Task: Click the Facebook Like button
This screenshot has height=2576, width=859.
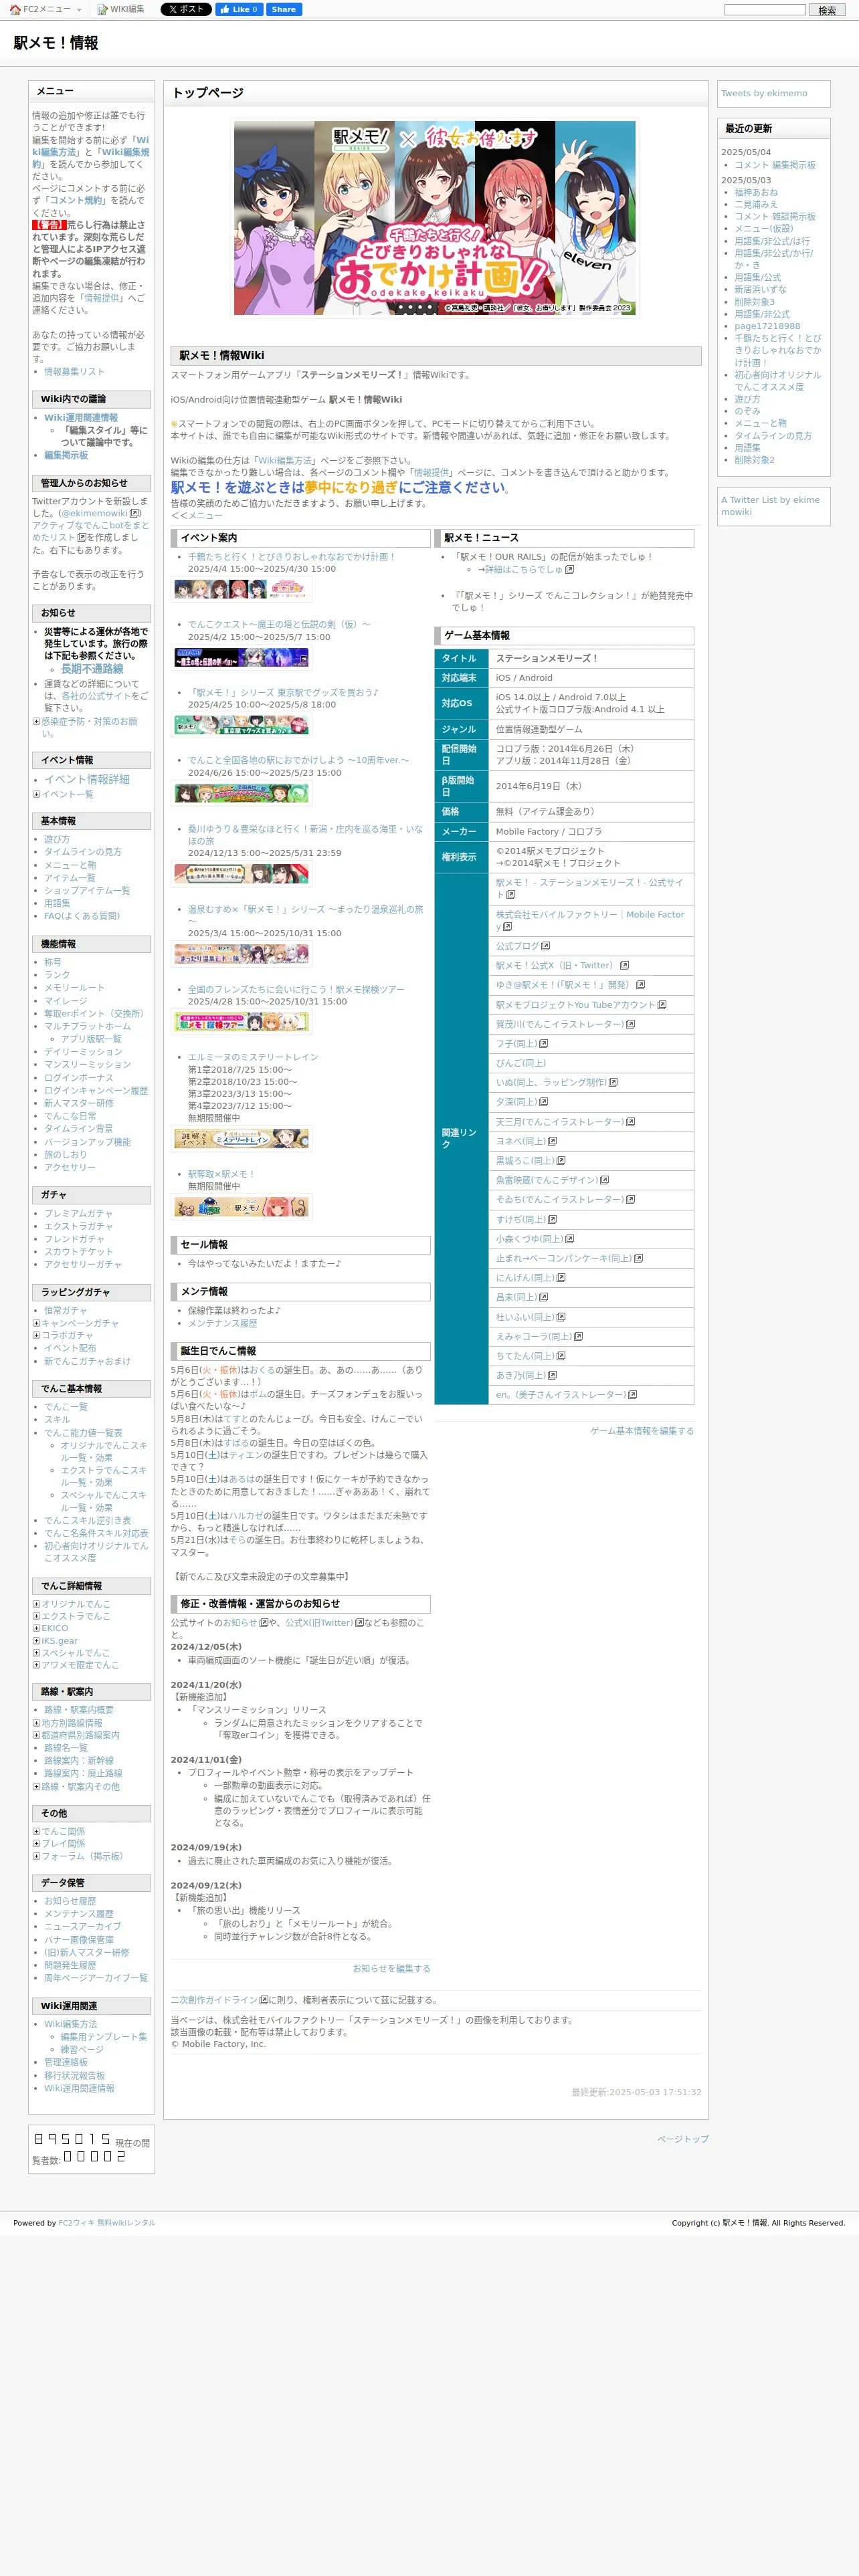Action: click(239, 9)
